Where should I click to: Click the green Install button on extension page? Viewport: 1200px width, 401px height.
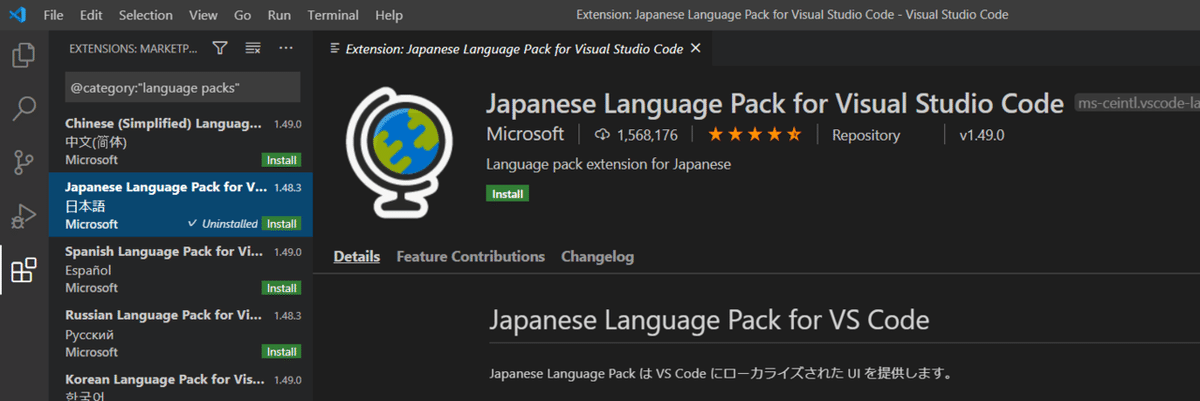pos(508,193)
